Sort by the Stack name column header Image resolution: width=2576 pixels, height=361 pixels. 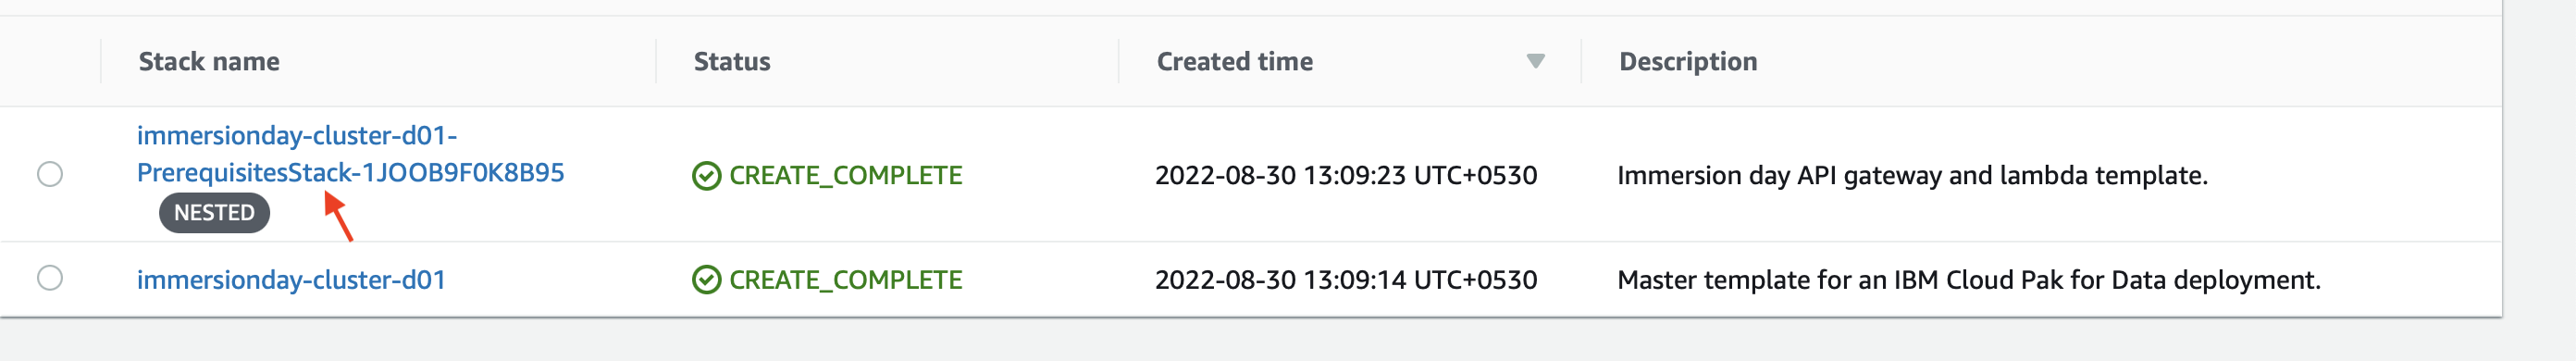(209, 62)
